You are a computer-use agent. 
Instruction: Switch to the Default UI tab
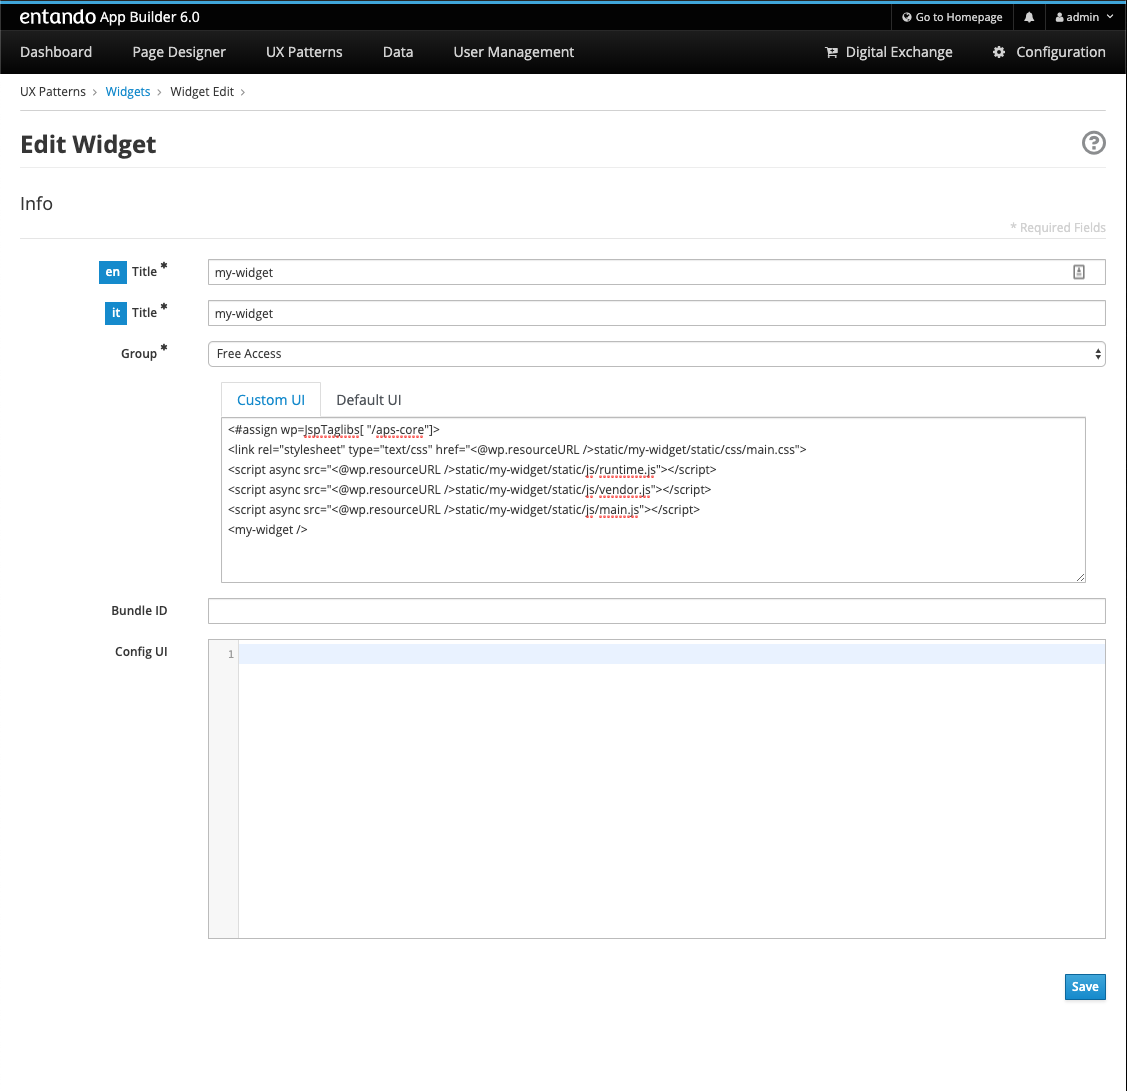click(368, 400)
